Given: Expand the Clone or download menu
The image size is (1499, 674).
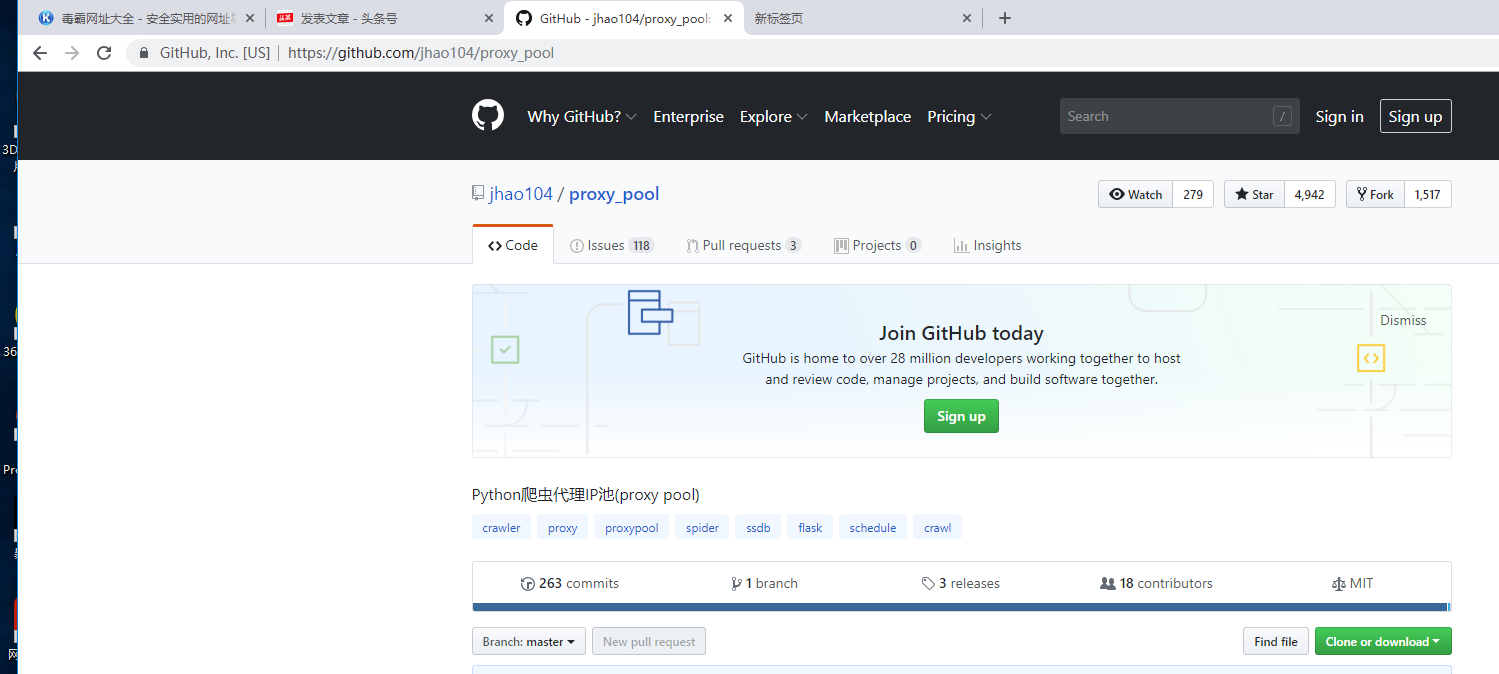Looking at the screenshot, I should [1383, 641].
